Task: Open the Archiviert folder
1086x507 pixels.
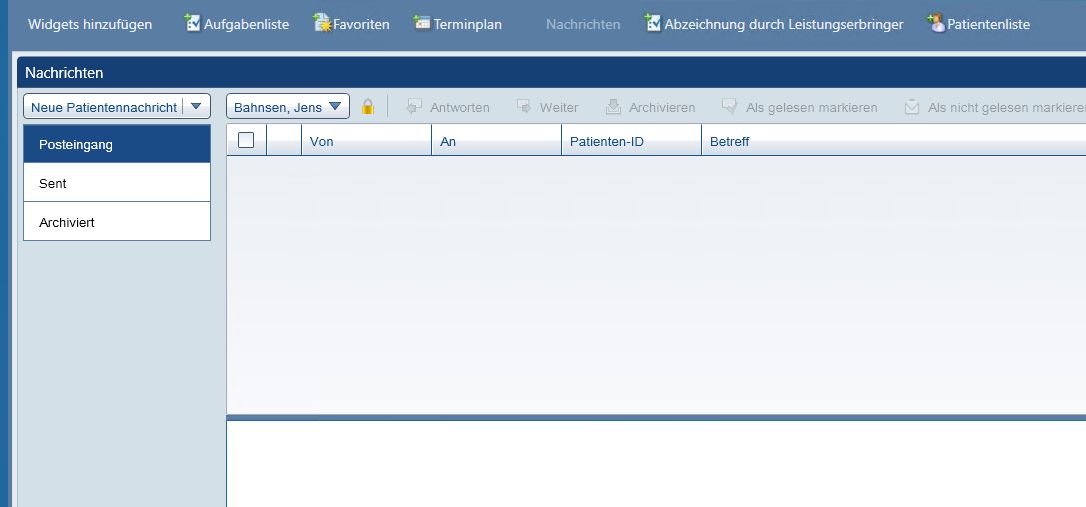Action: point(117,222)
